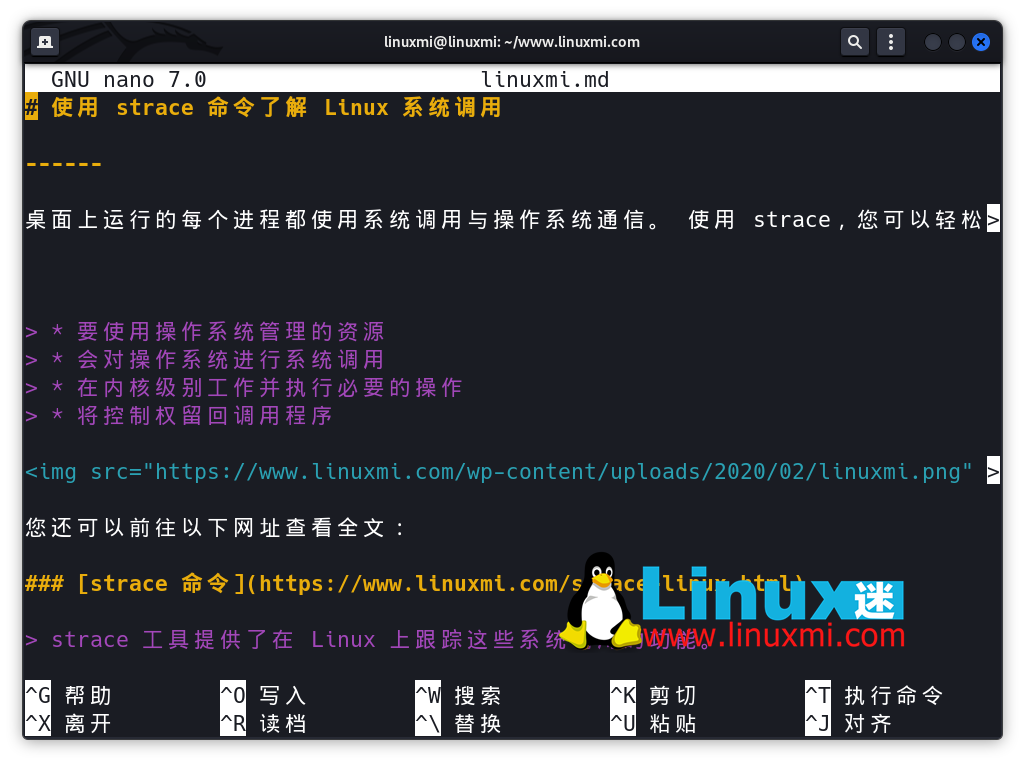The height and width of the screenshot is (764, 1025).
Task: Close the terminal window
Action: [979, 41]
